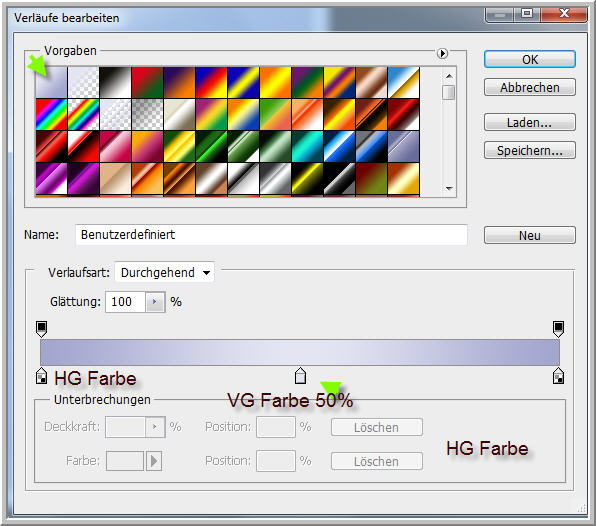Open the Verlaufsart Durchgehend dropdown
Image resolution: width=596 pixels, height=526 pixels.
pyautogui.click(x=164, y=273)
